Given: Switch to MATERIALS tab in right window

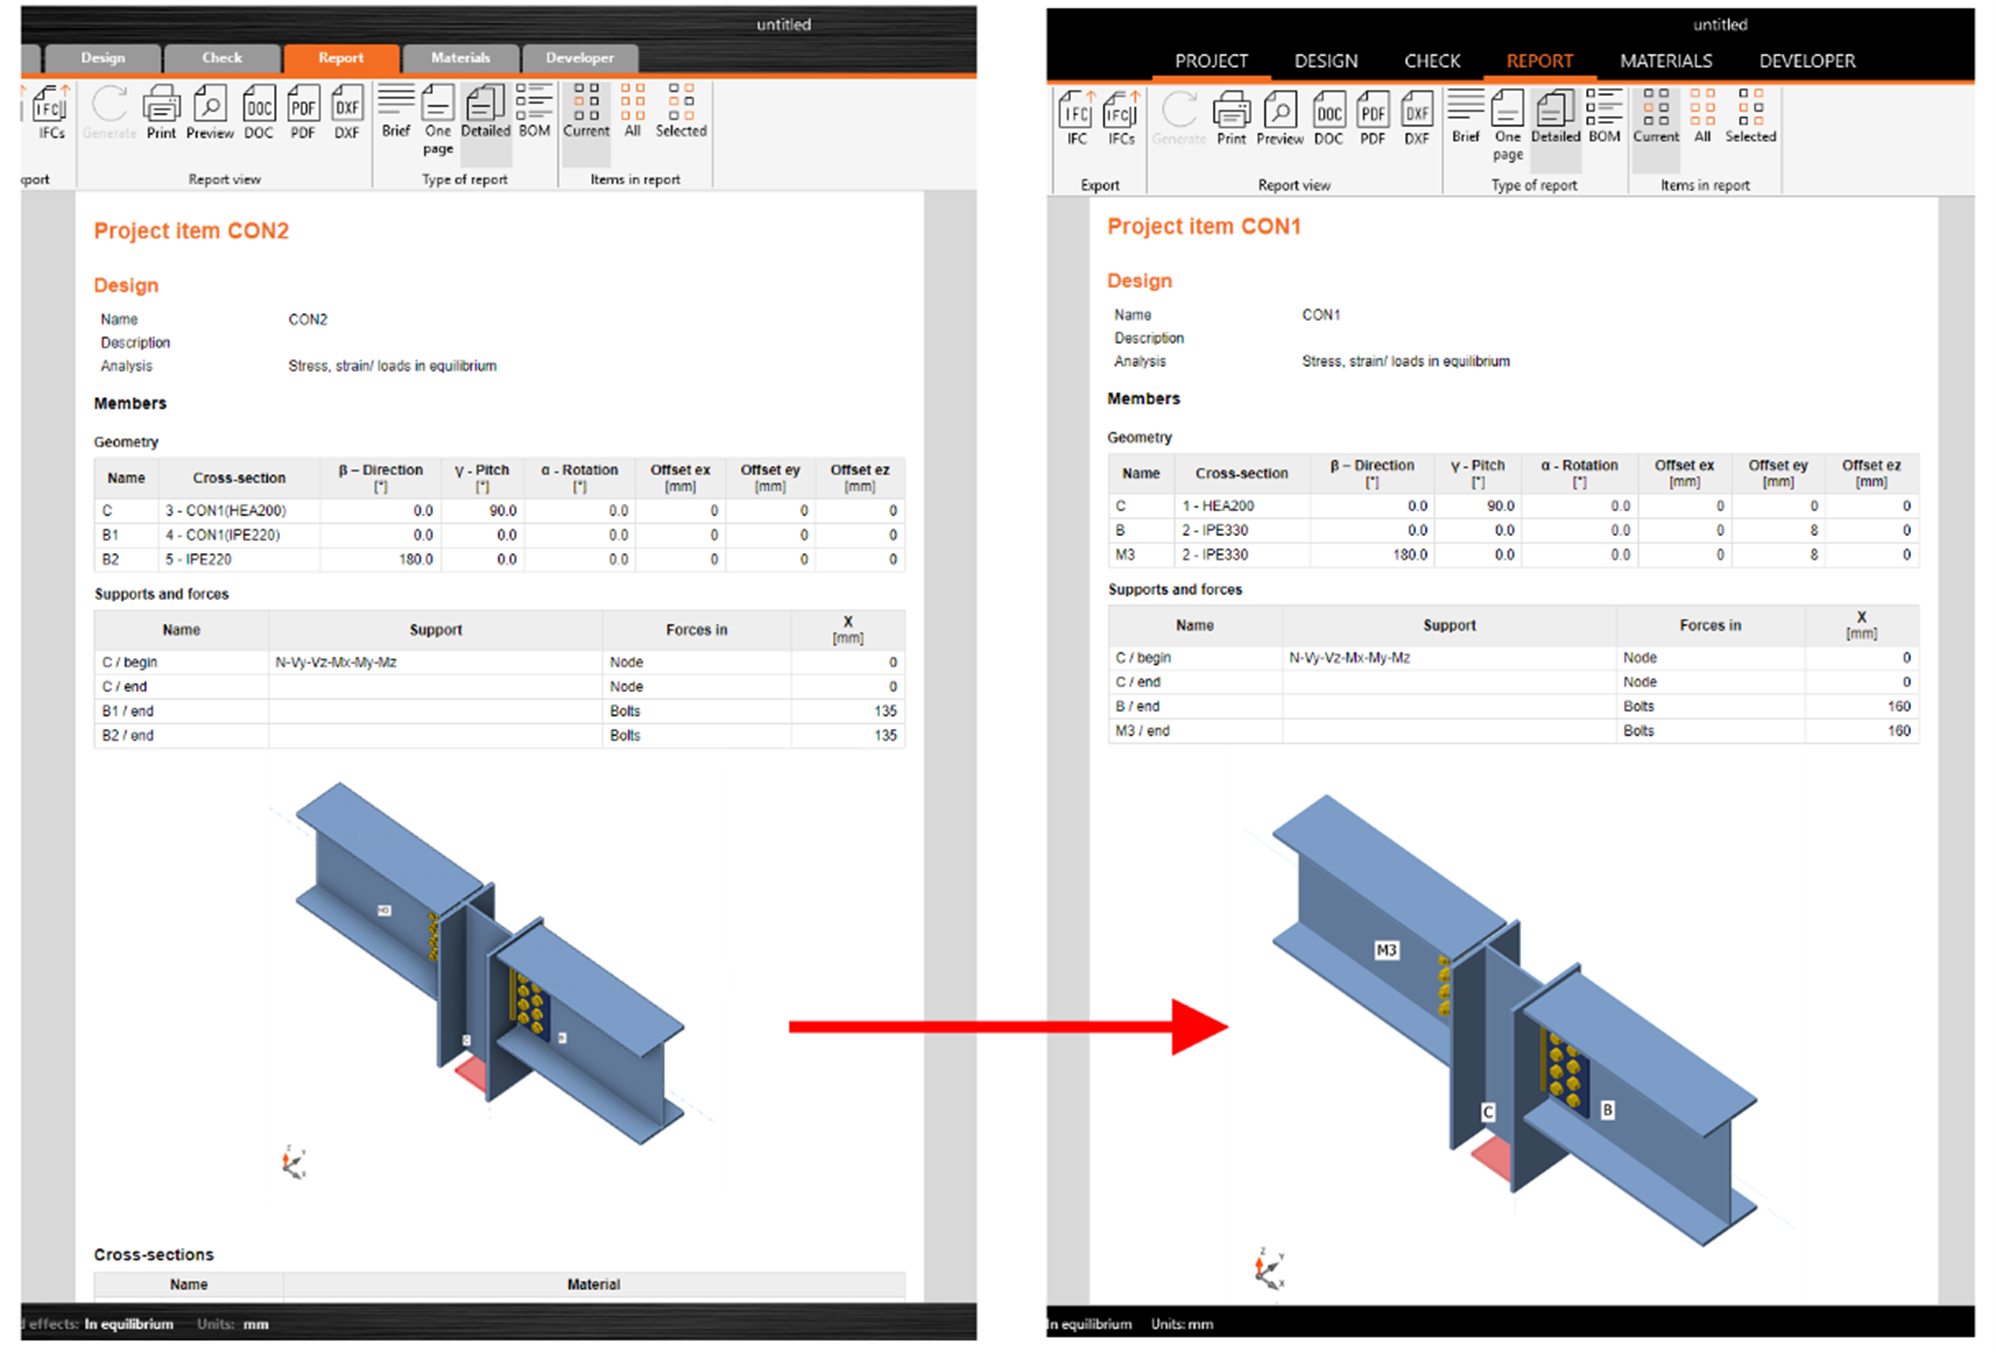Looking at the screenshot, I should pos(1666,61).
